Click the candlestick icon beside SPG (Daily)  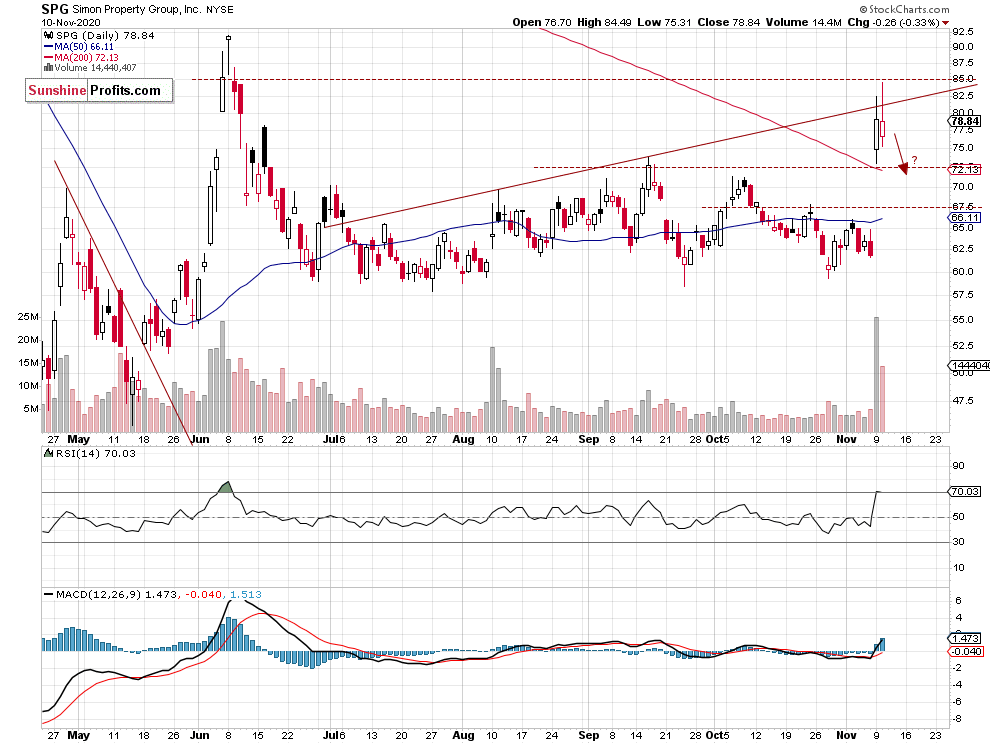pyautogui.click(x=49, y=35)
